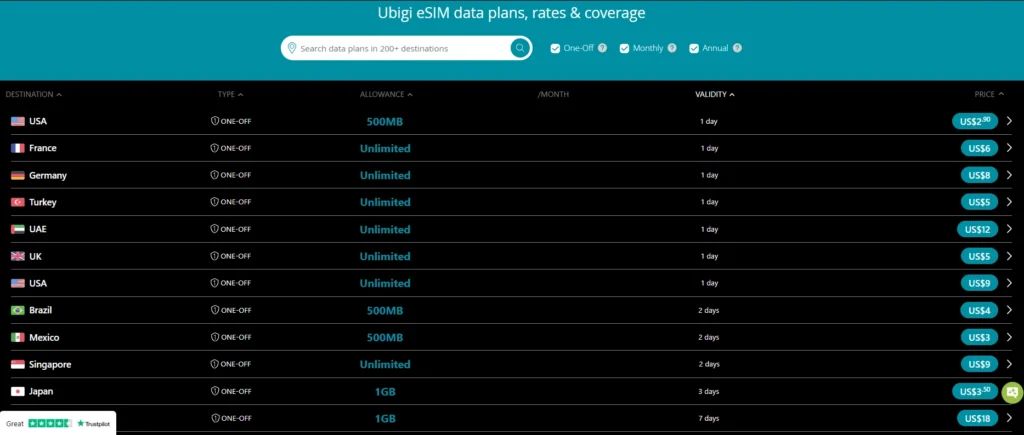Screen dimensions: 1024x435
Task: Click the search magnifier button
Action: click(x=520, y=48)
